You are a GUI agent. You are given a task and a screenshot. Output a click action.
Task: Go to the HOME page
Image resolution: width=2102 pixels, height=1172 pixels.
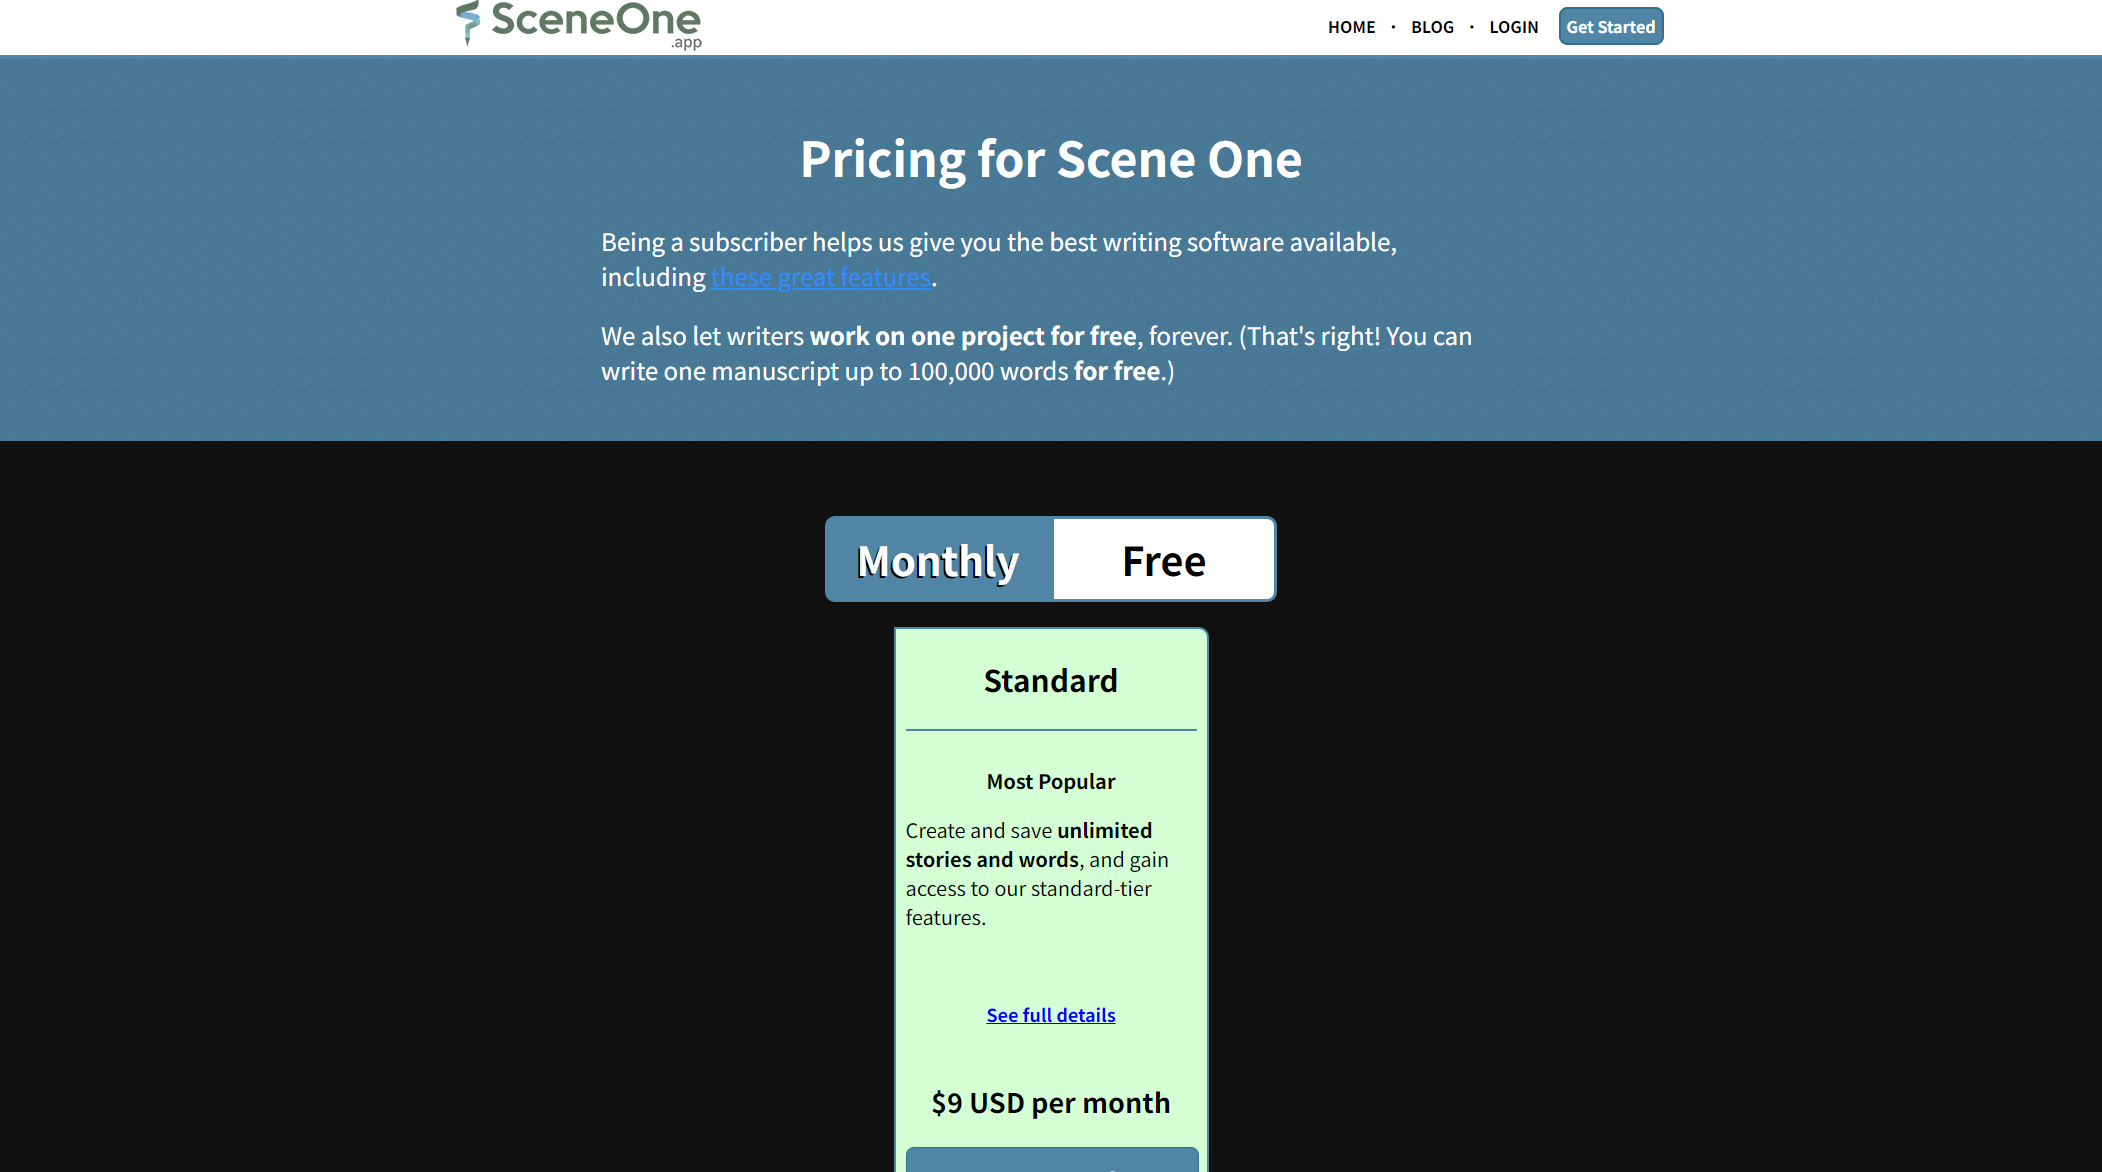(x=1351, y=27)
